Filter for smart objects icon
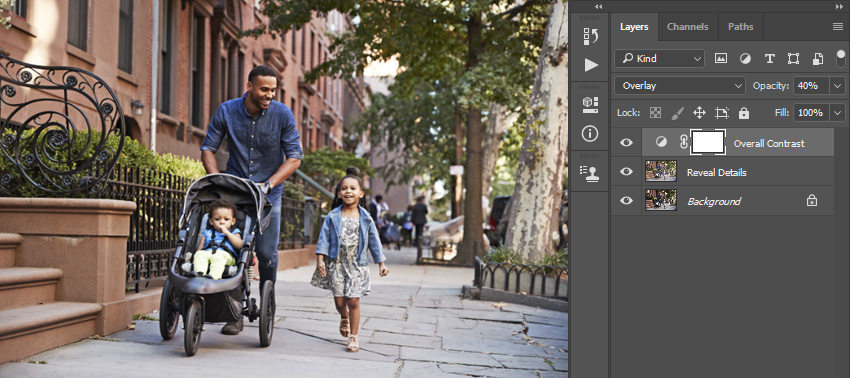The image size is (850, 378). (x=818, y=59)
